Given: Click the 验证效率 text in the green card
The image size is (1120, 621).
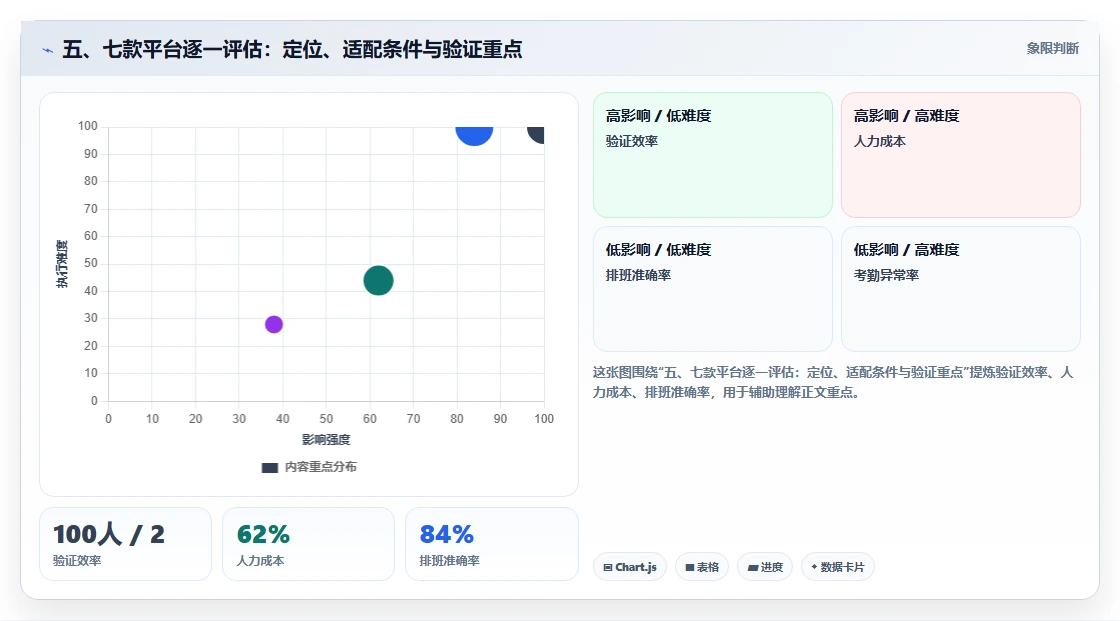Looking at the screenshot, I should pos(631,141).
